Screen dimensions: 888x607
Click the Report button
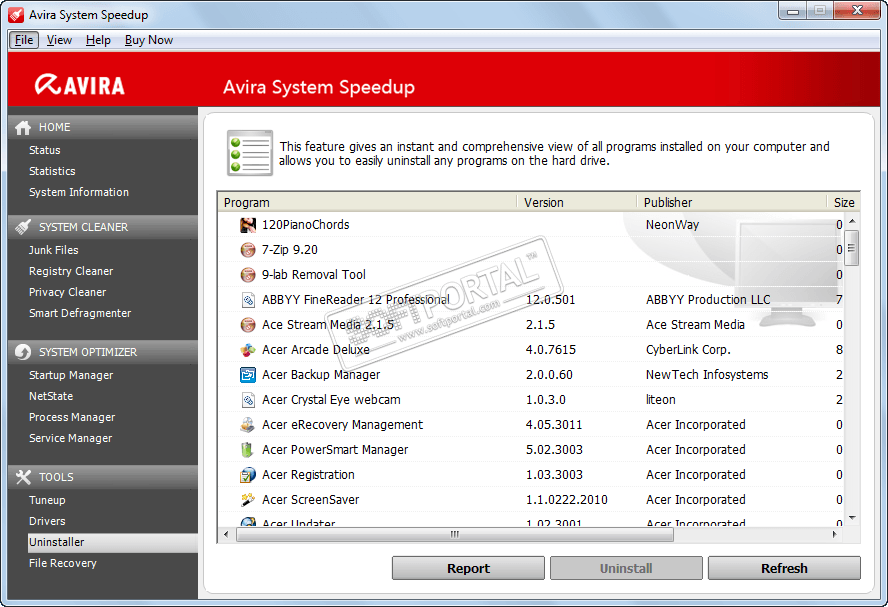coord(468,568)
